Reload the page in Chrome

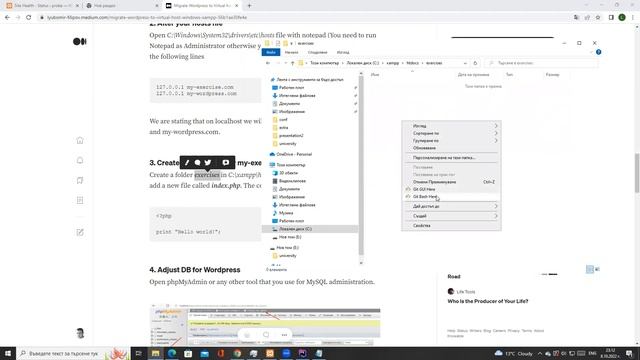tap(29, 18)
